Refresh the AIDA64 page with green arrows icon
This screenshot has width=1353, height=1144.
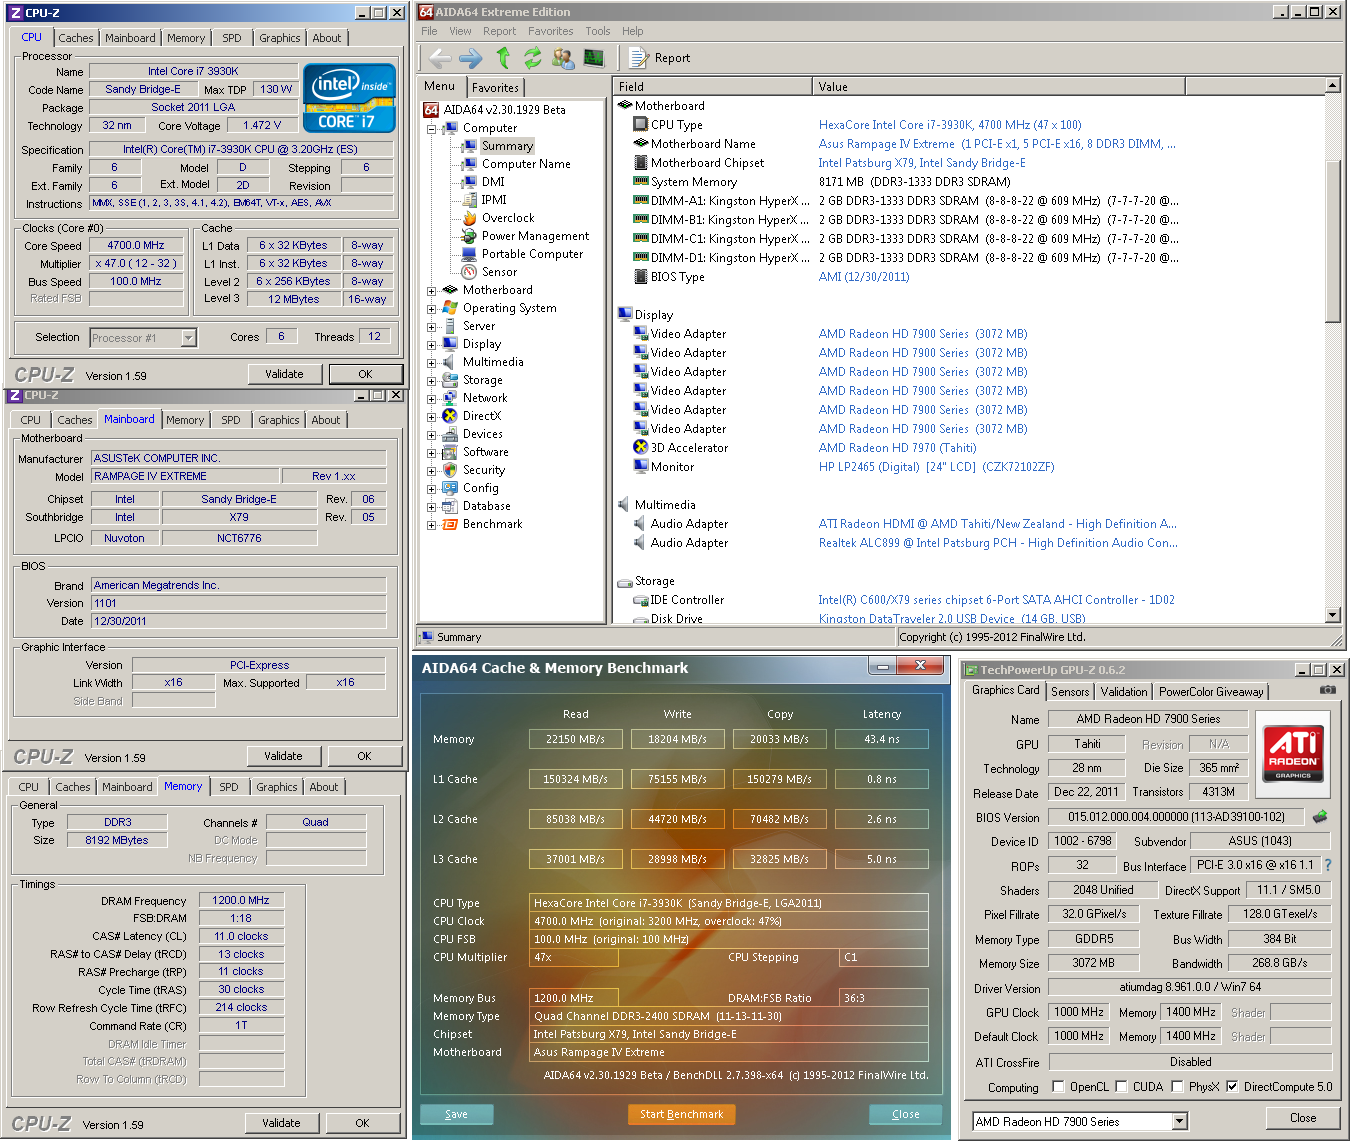click(x=532, y=58)
